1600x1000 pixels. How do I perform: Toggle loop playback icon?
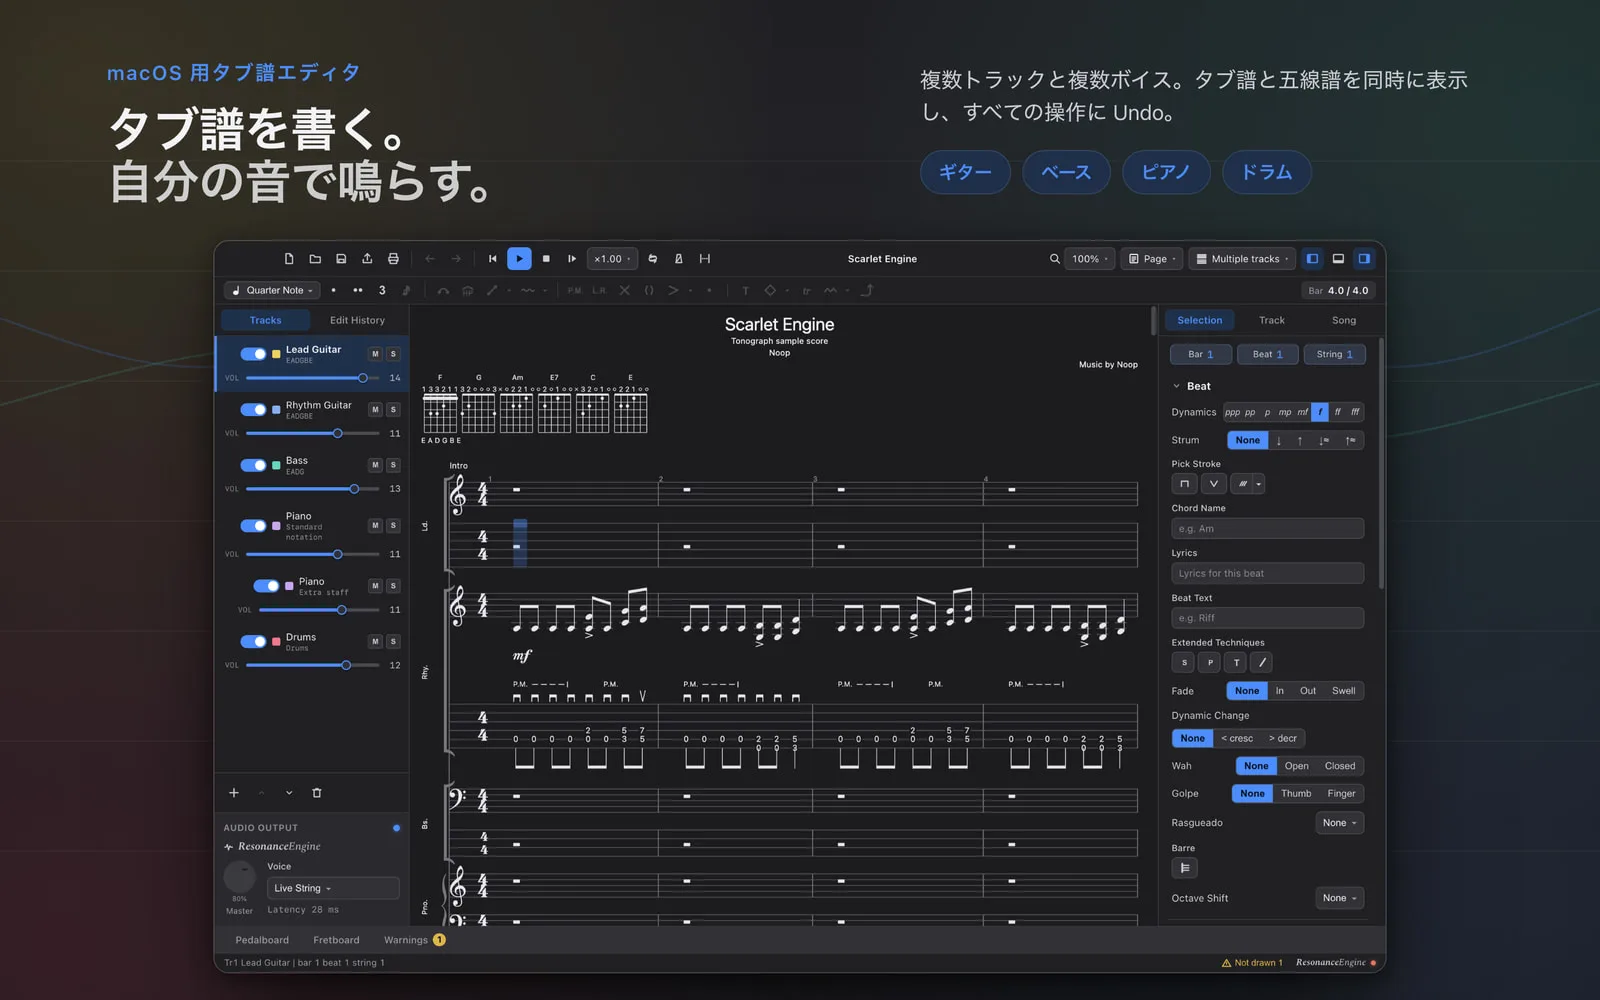[653, 259]
